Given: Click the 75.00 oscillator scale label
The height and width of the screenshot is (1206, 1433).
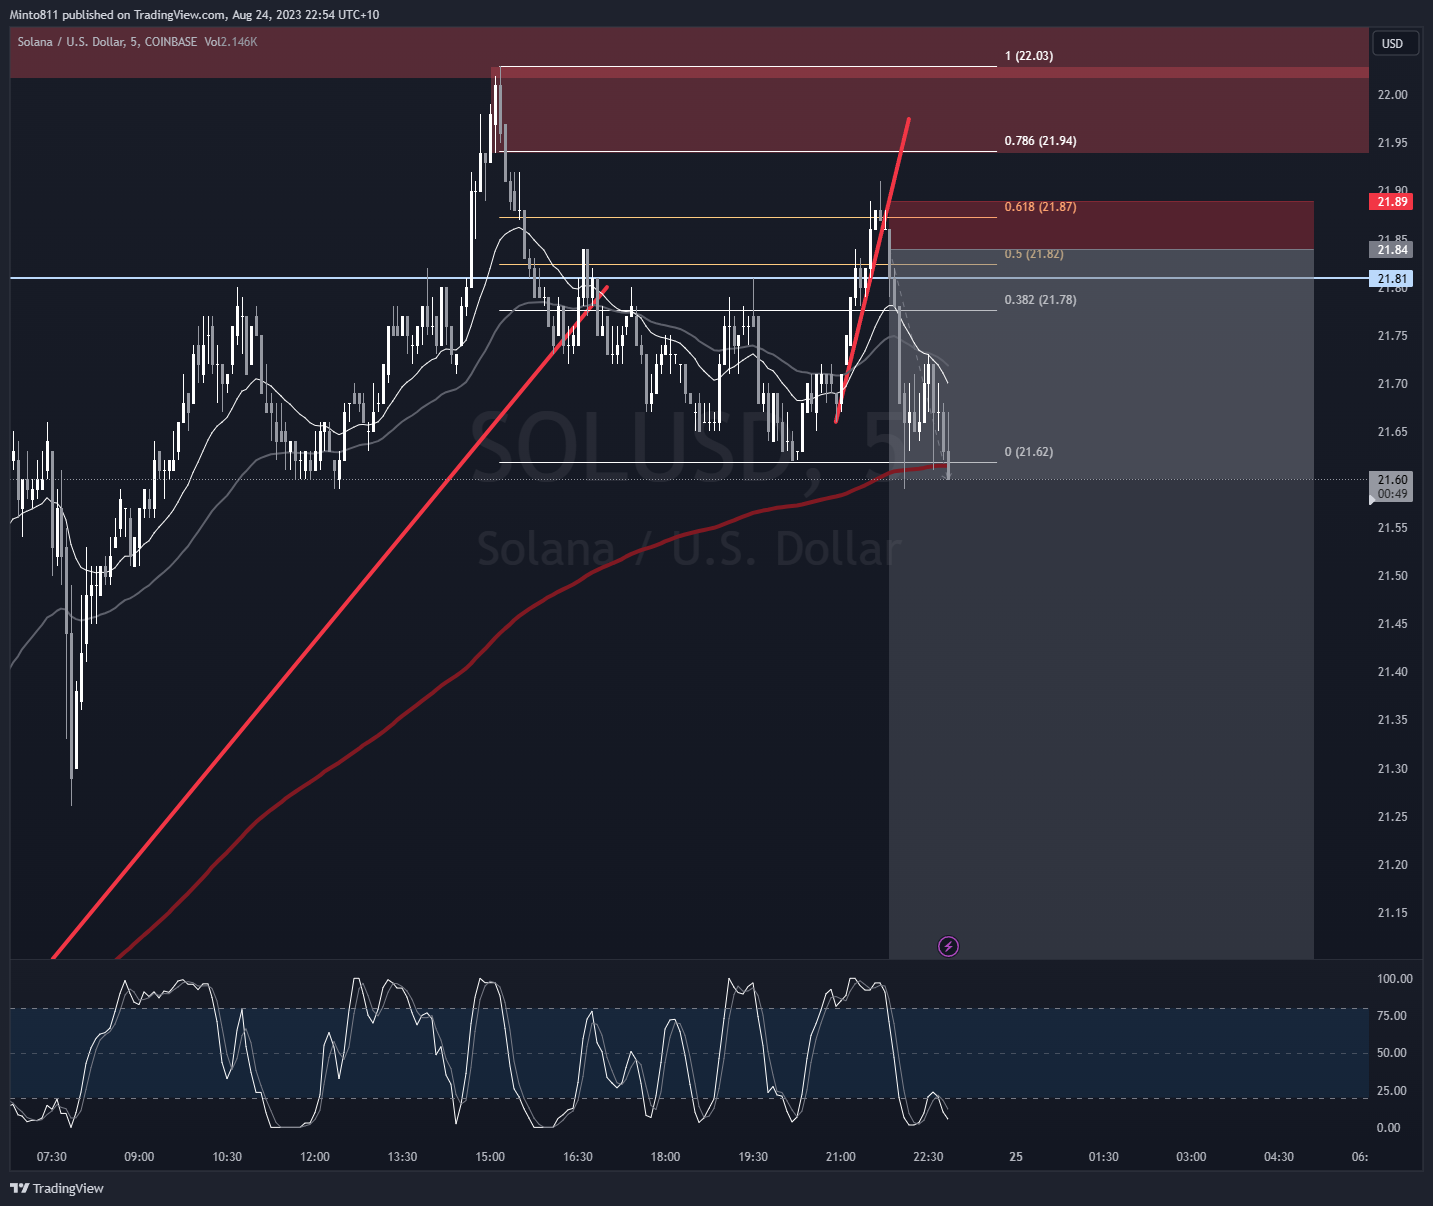Looking at the screenshot, I should [x=1392, y=1016].
